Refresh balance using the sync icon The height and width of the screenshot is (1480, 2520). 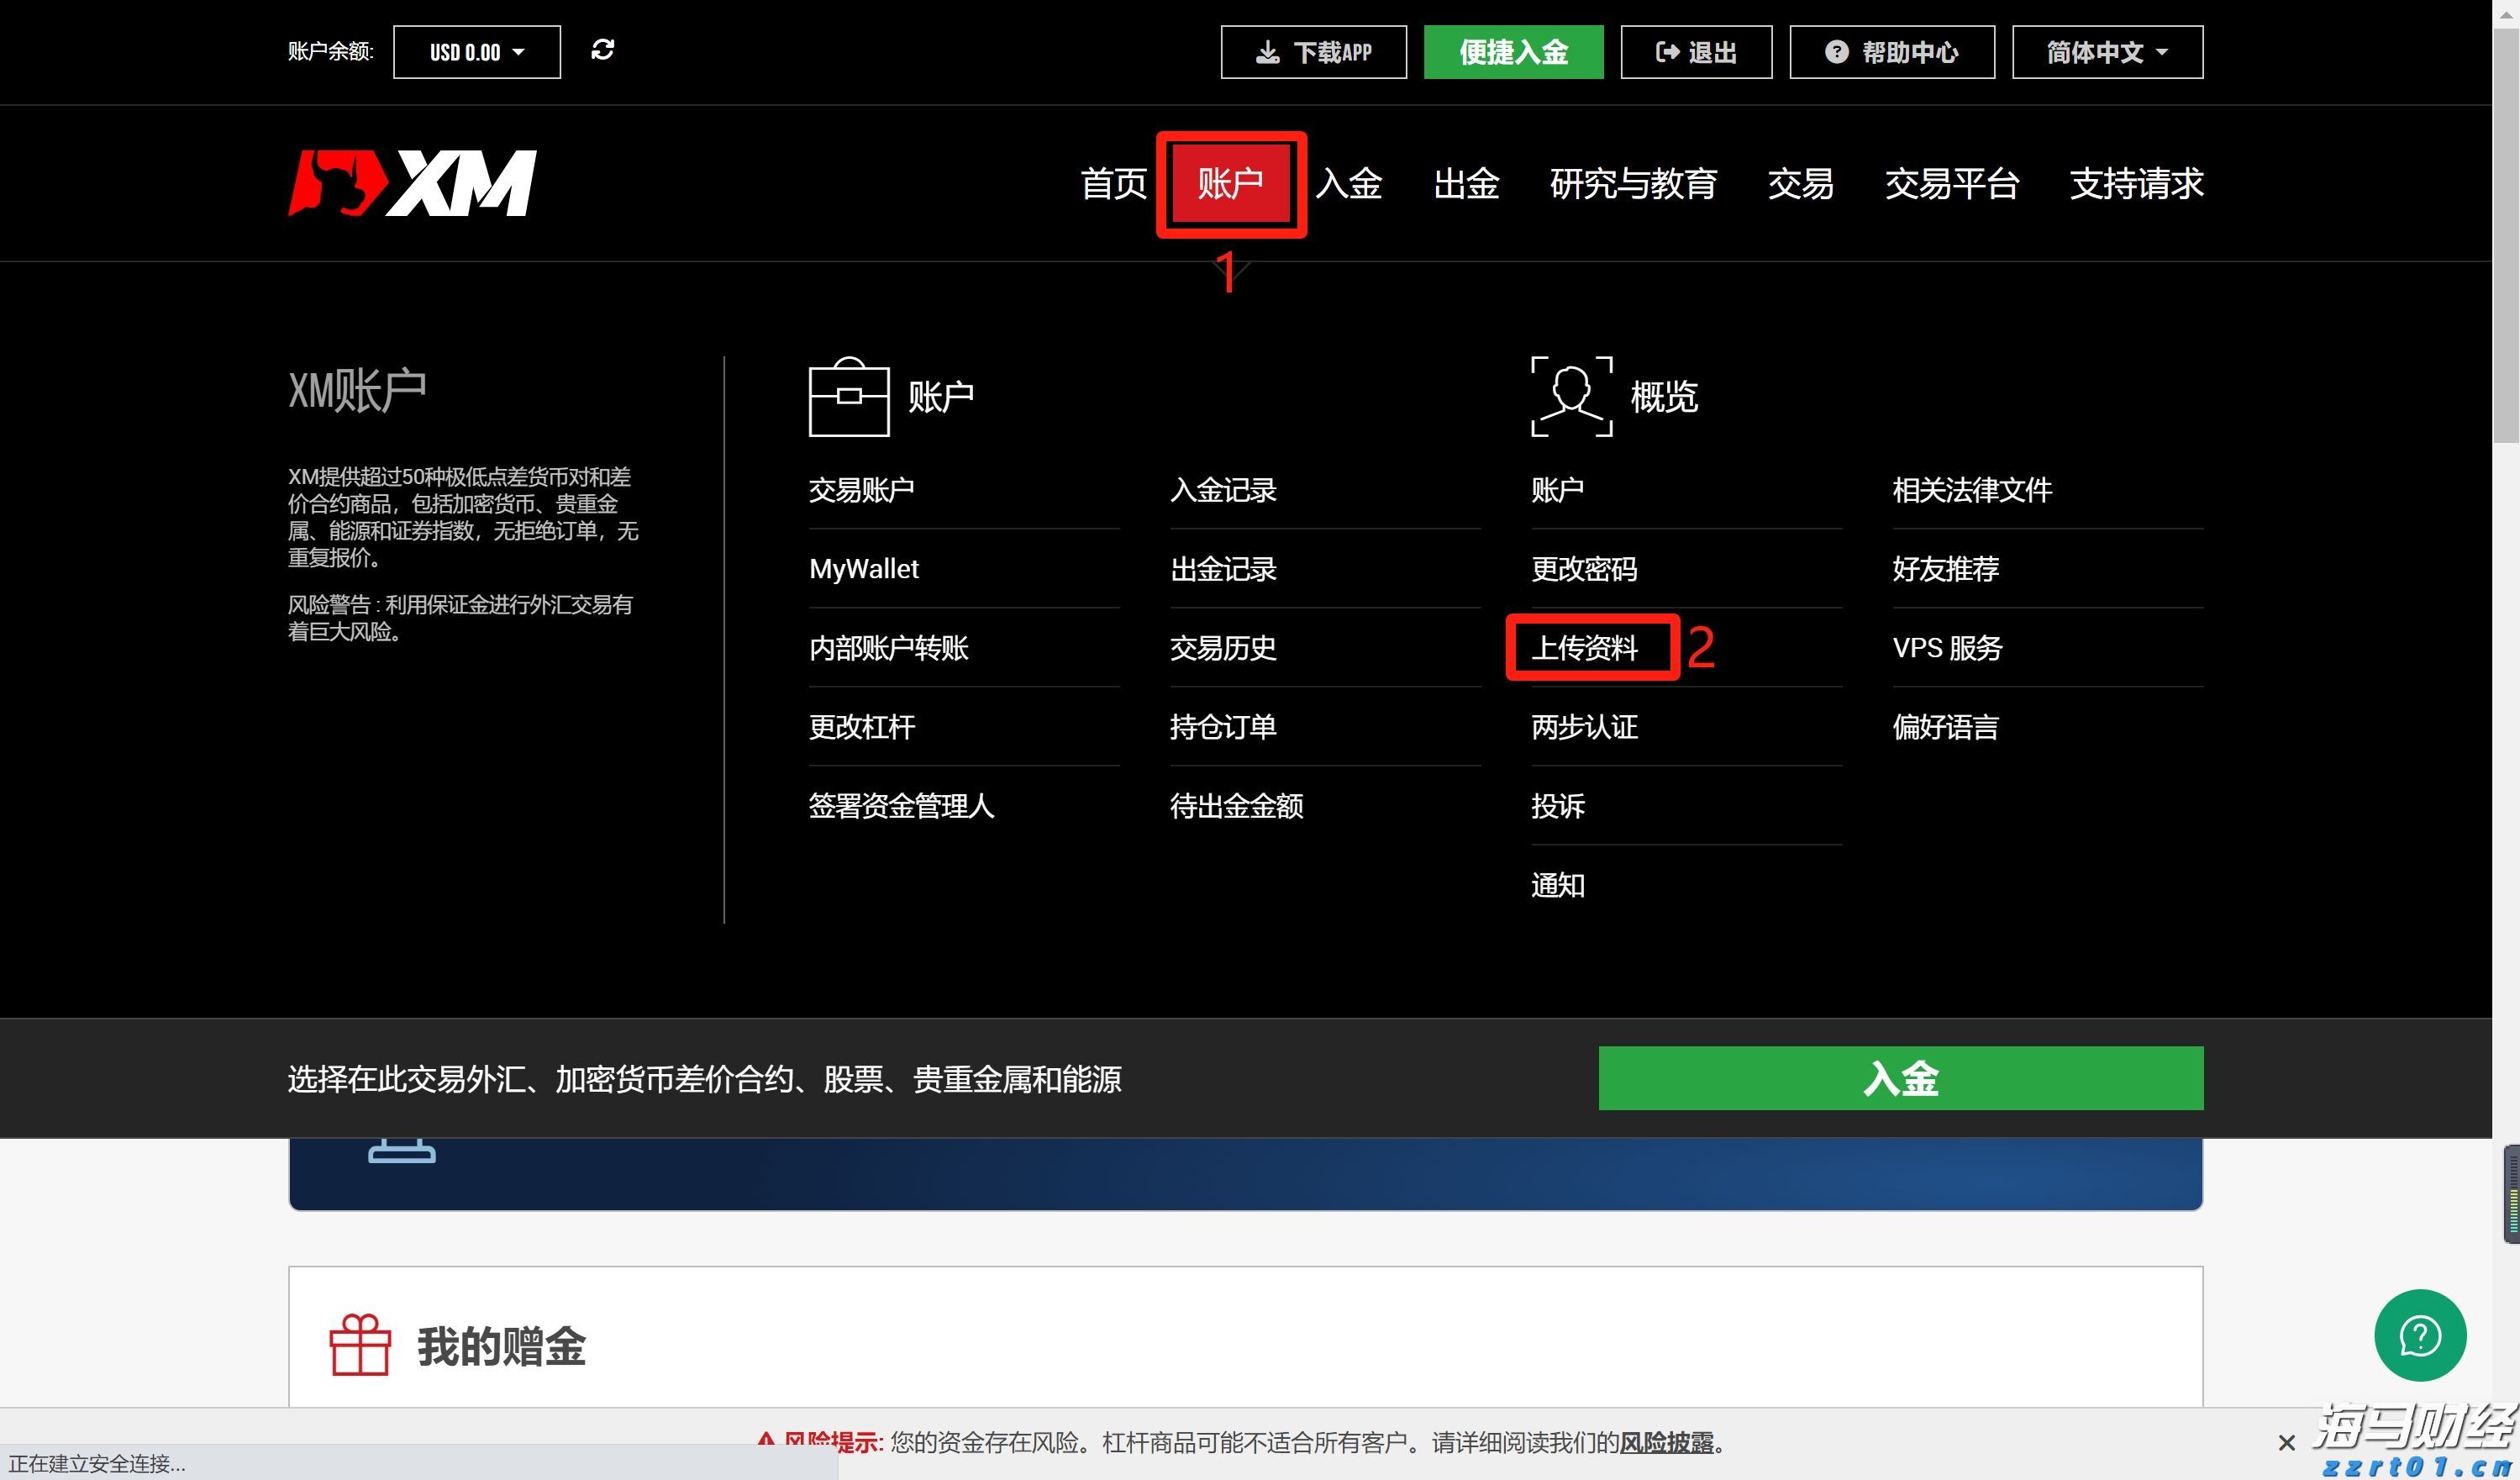[x=604, y=51]
